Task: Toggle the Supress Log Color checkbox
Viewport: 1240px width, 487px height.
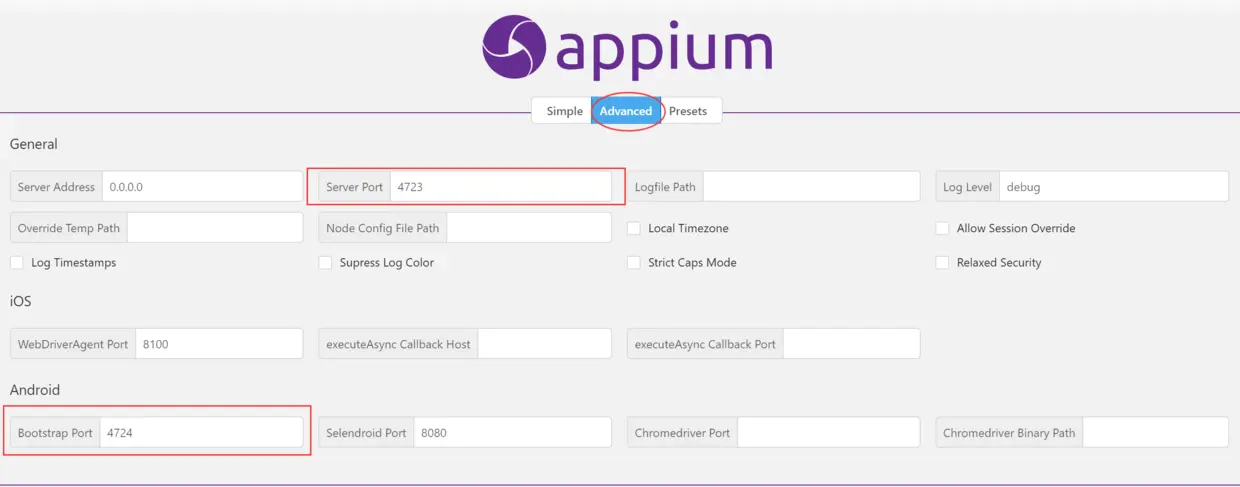Action: (325, 262)
